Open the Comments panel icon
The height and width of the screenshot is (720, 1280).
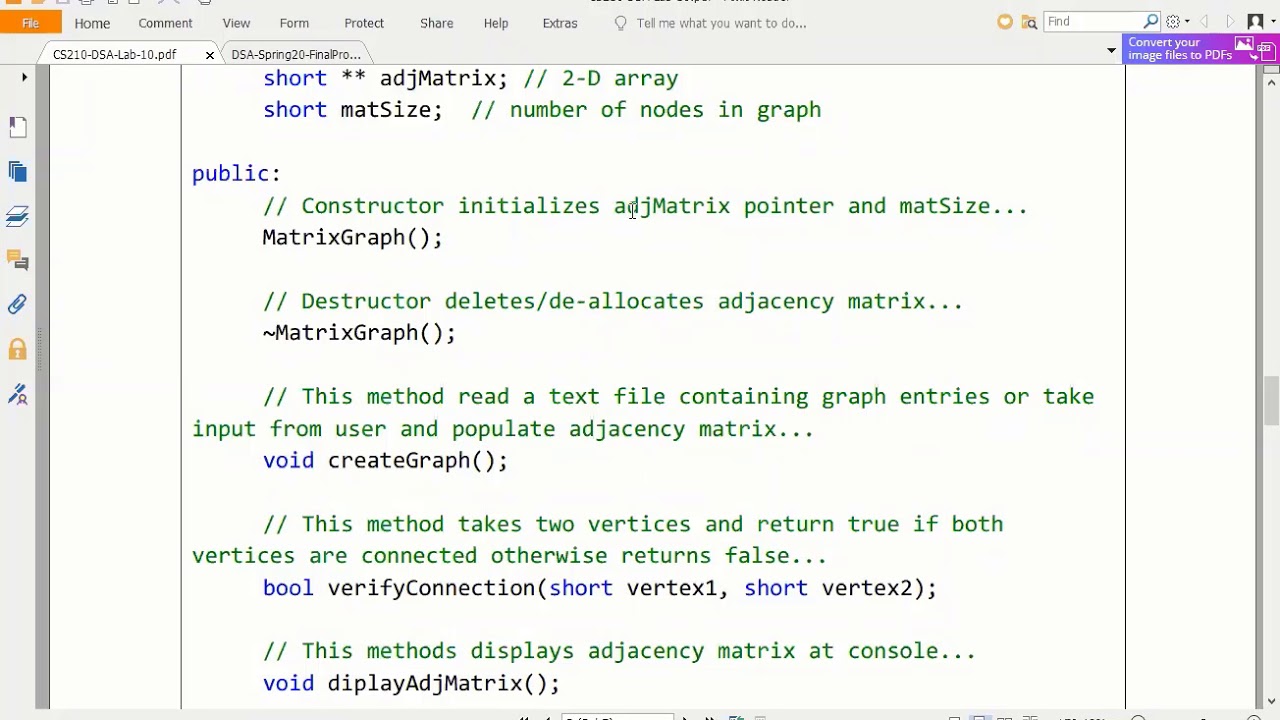17,261
